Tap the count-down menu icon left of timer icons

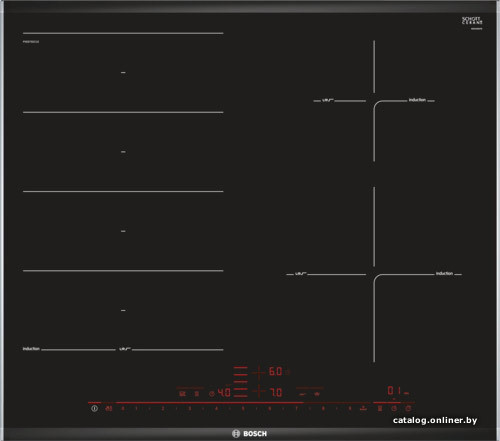coord(380,408)
